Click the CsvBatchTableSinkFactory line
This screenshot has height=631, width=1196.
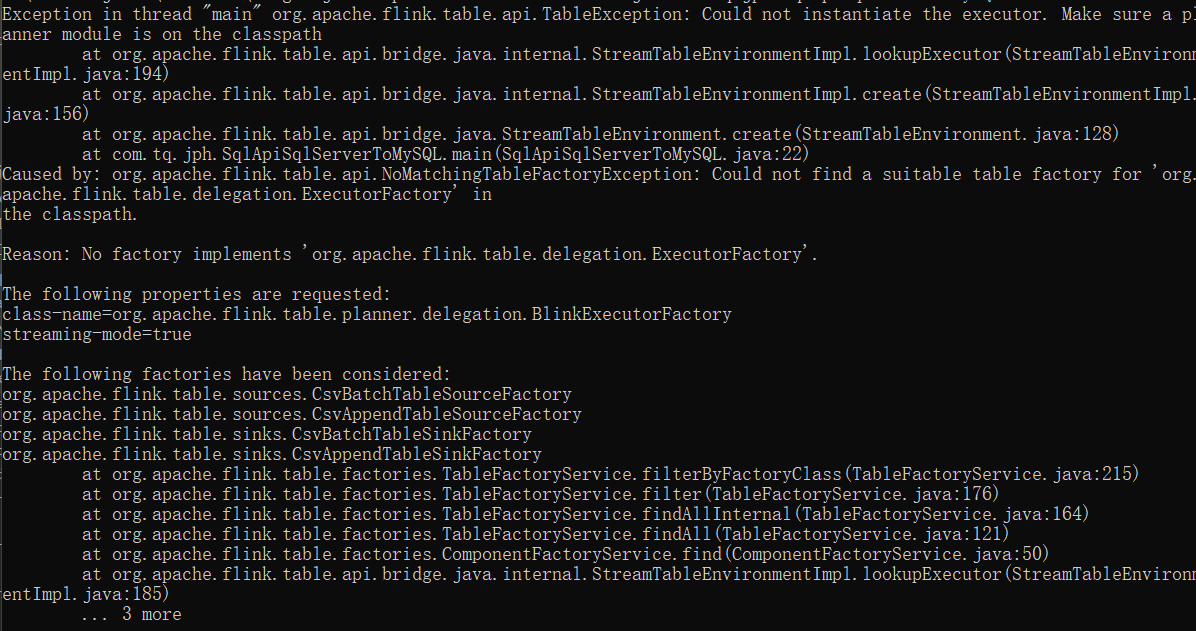(x=266, y=433)
